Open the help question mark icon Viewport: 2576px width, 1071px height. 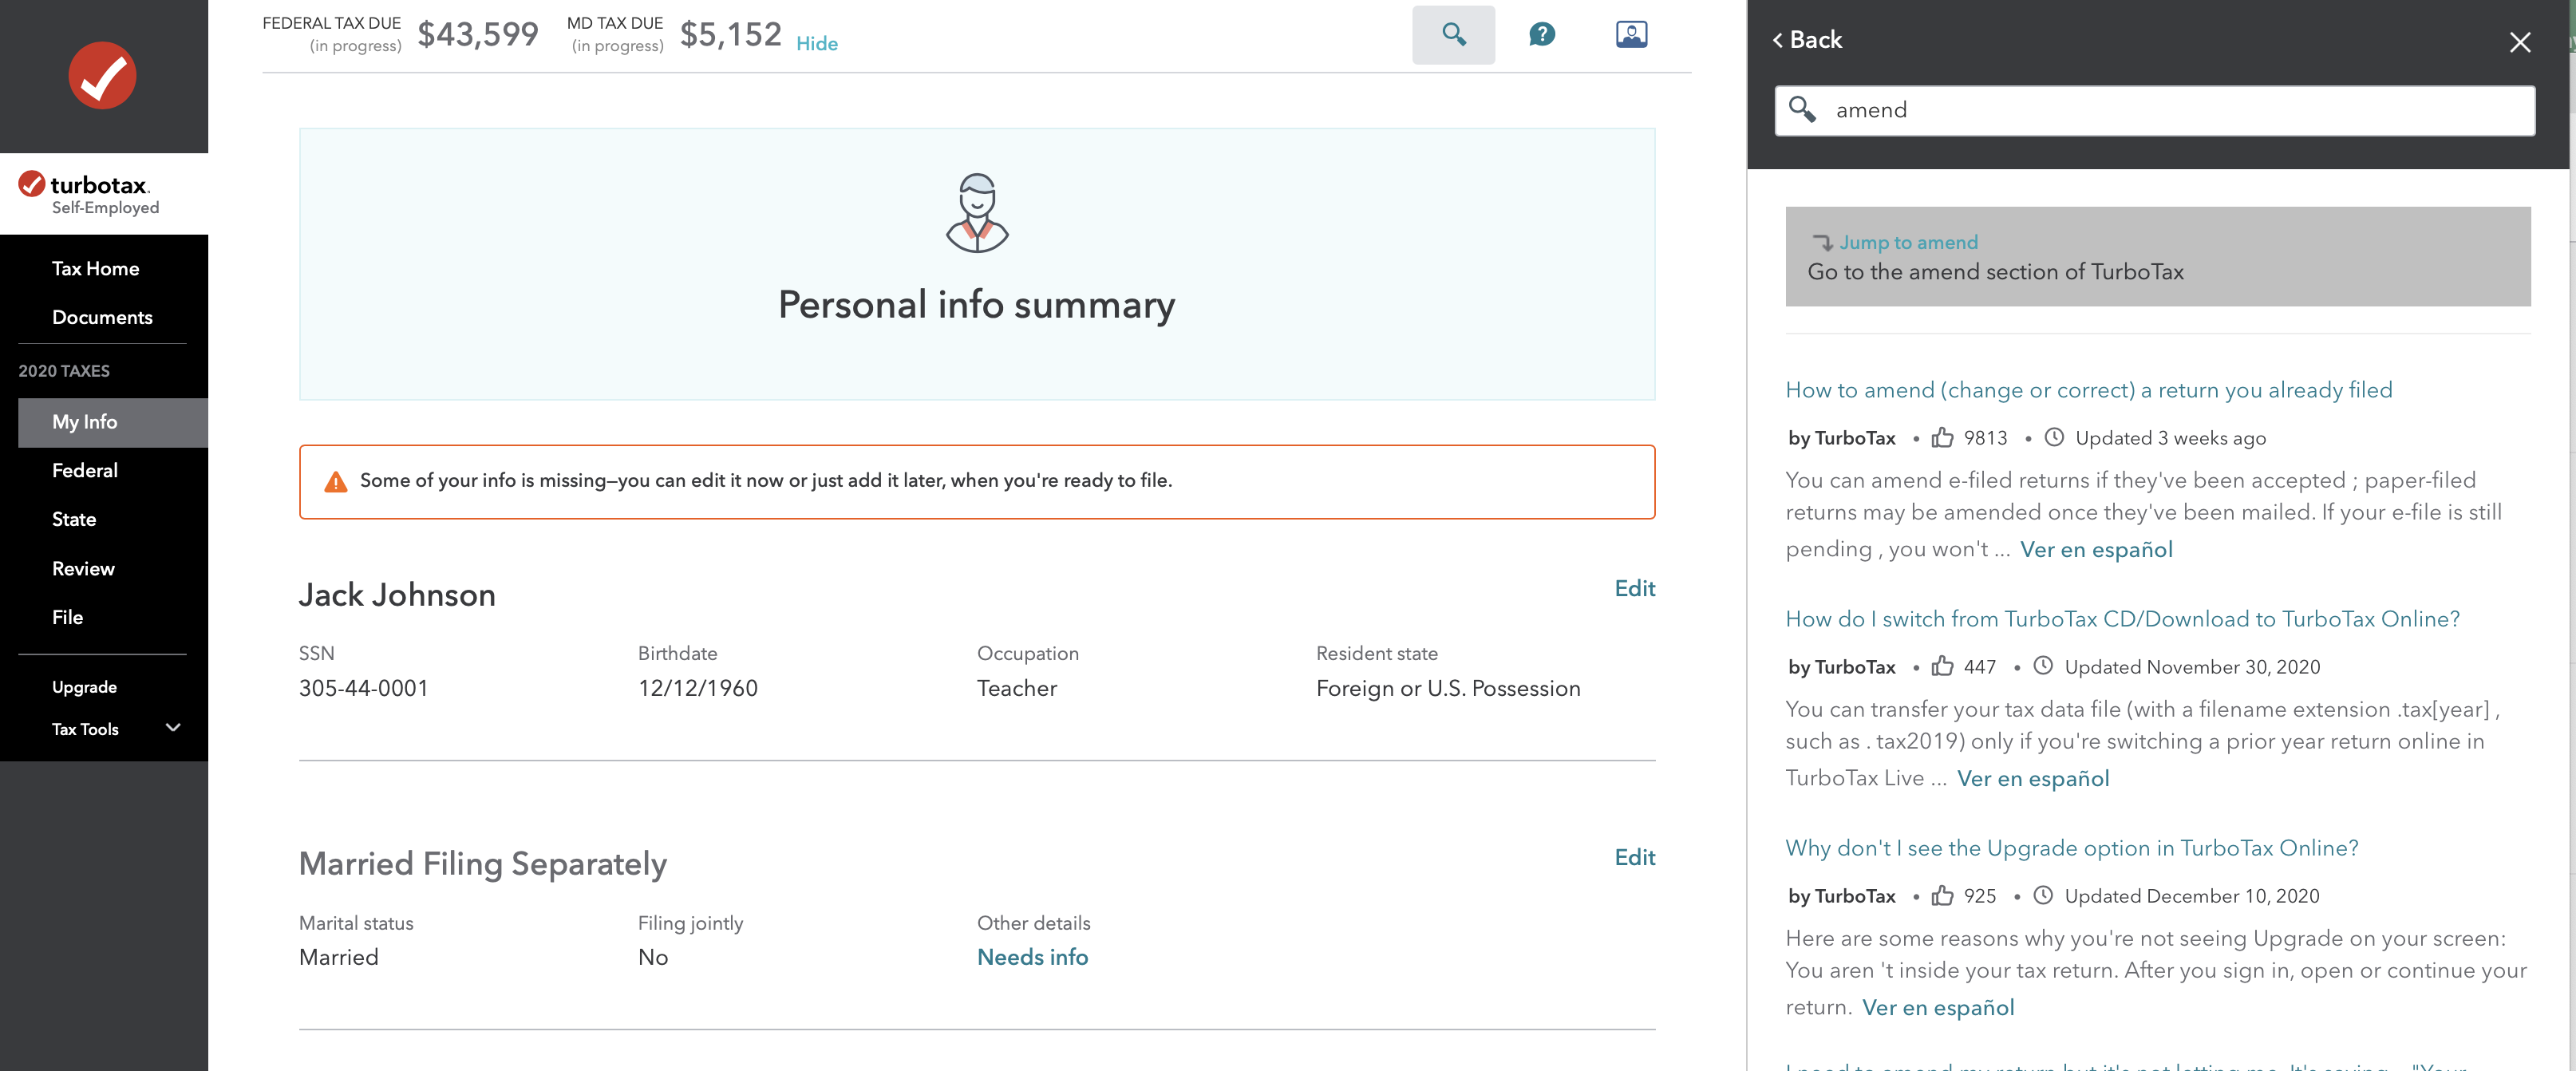point(1541,35)
